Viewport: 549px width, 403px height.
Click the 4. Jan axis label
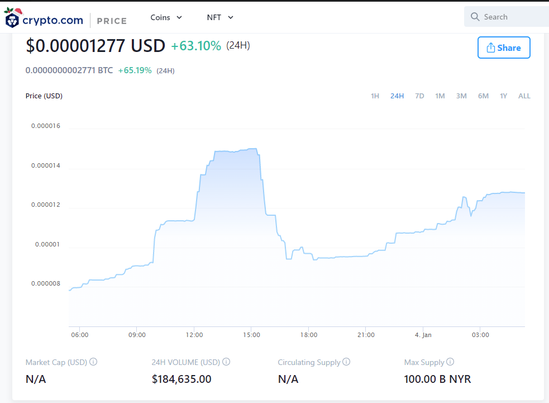[423, 335]
